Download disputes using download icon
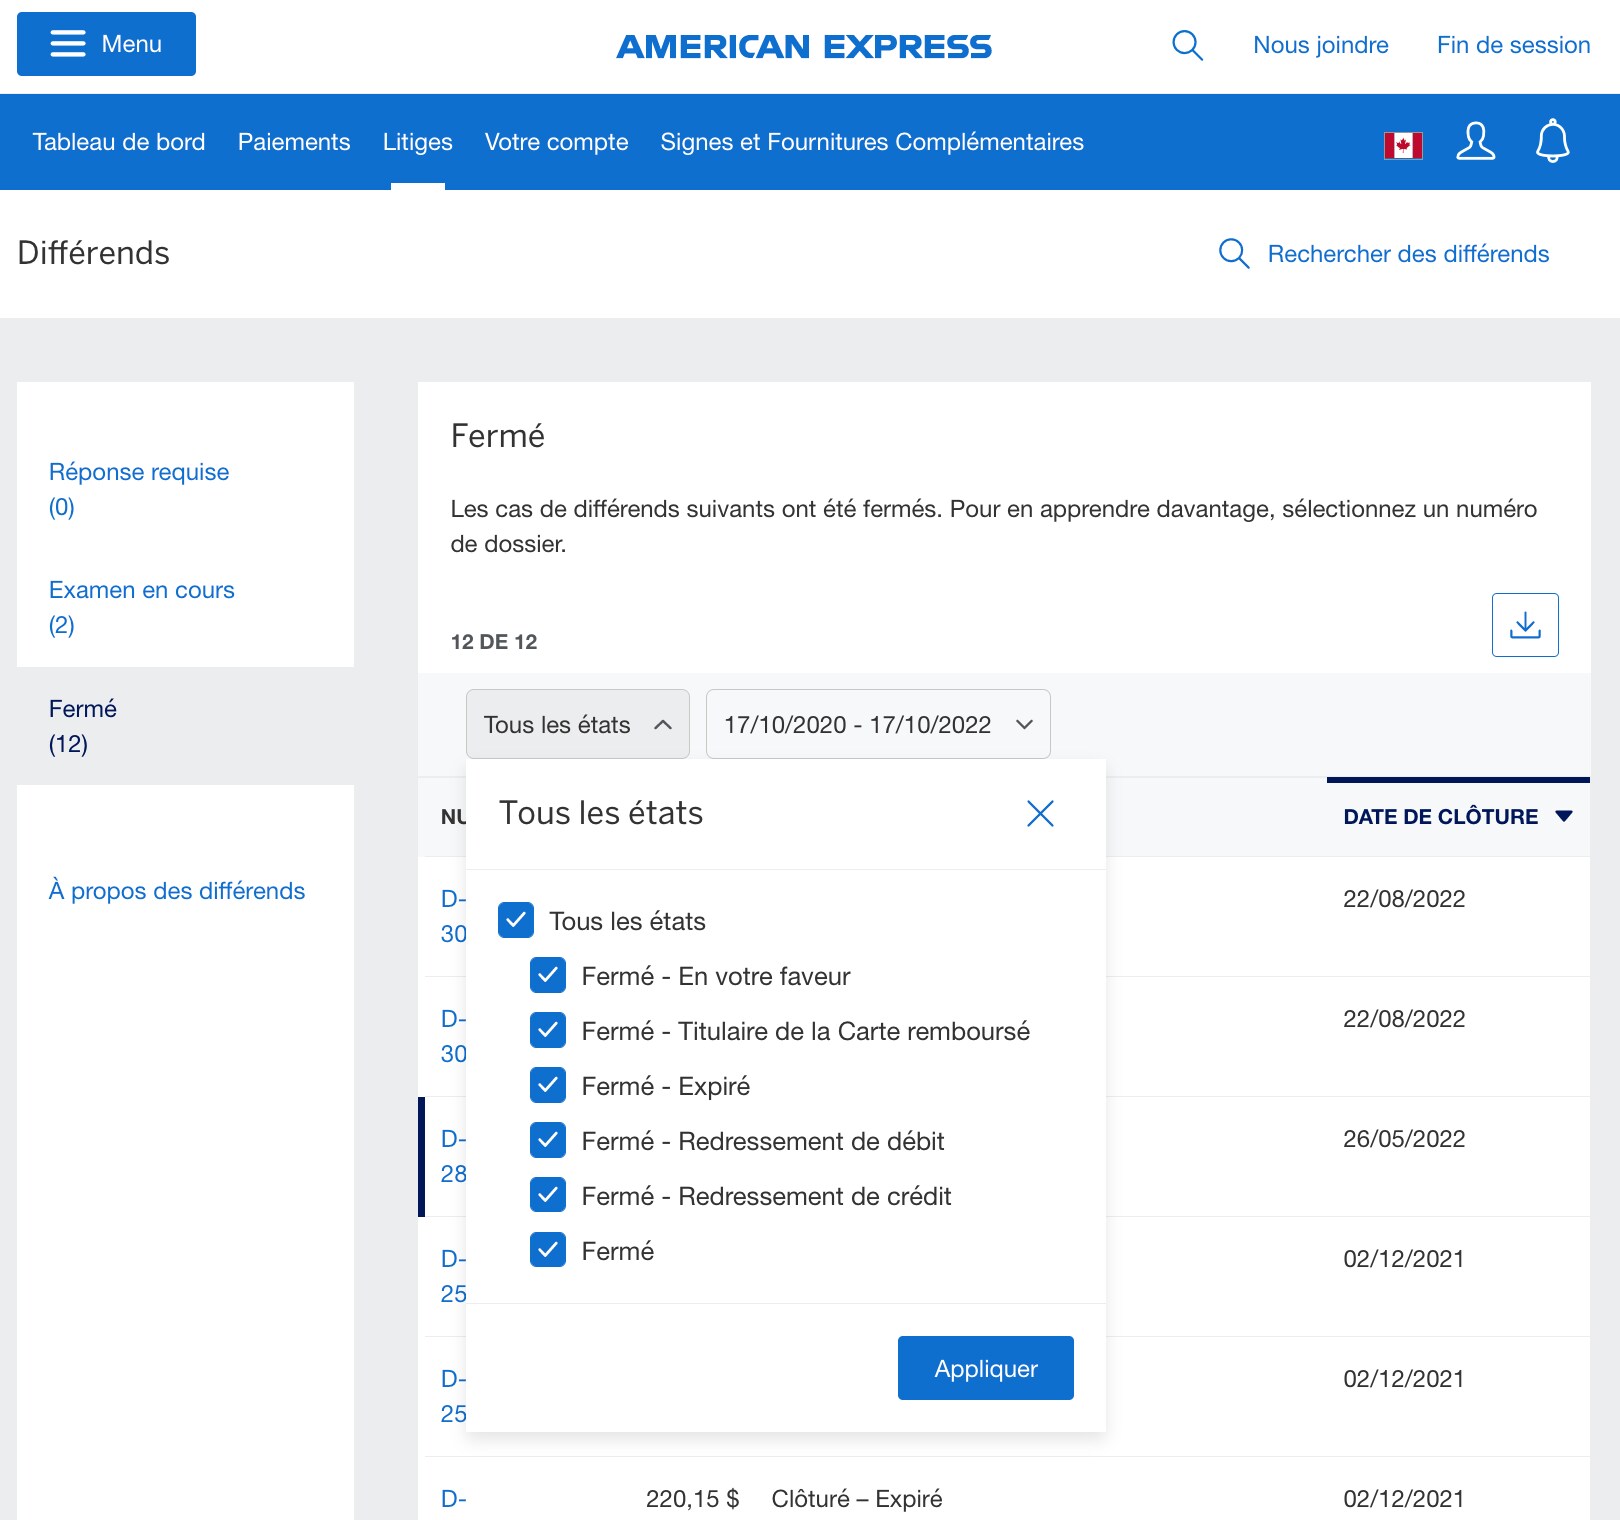1620x1520 pixels. click(x=1524, y=625)
